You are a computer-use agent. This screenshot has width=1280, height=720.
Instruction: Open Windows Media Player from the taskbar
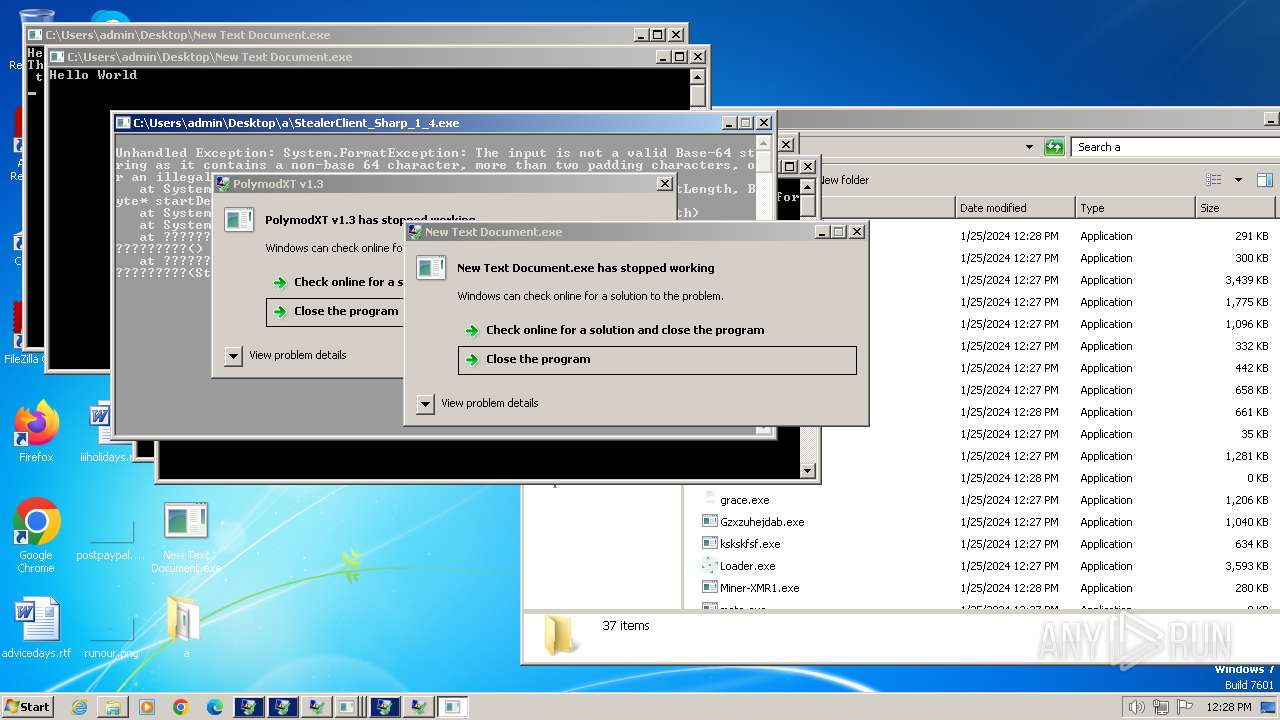tap(147, 707)
